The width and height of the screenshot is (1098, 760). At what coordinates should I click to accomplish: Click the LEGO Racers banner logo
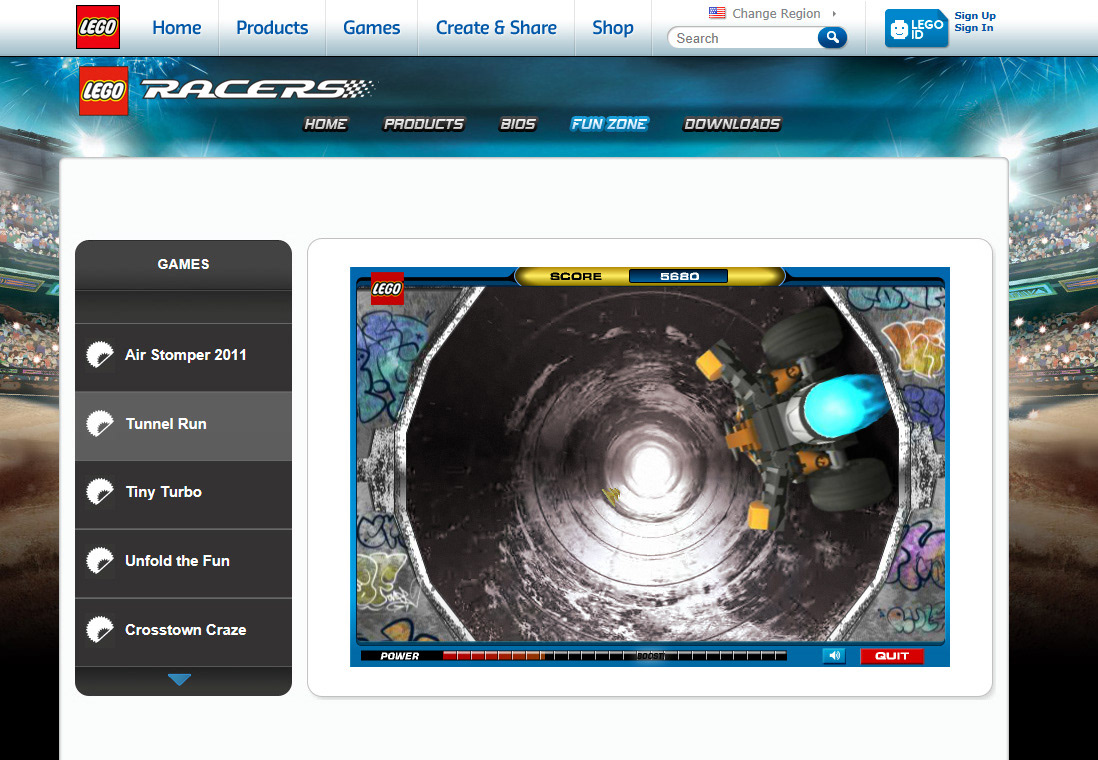click(x=228, y=90)
